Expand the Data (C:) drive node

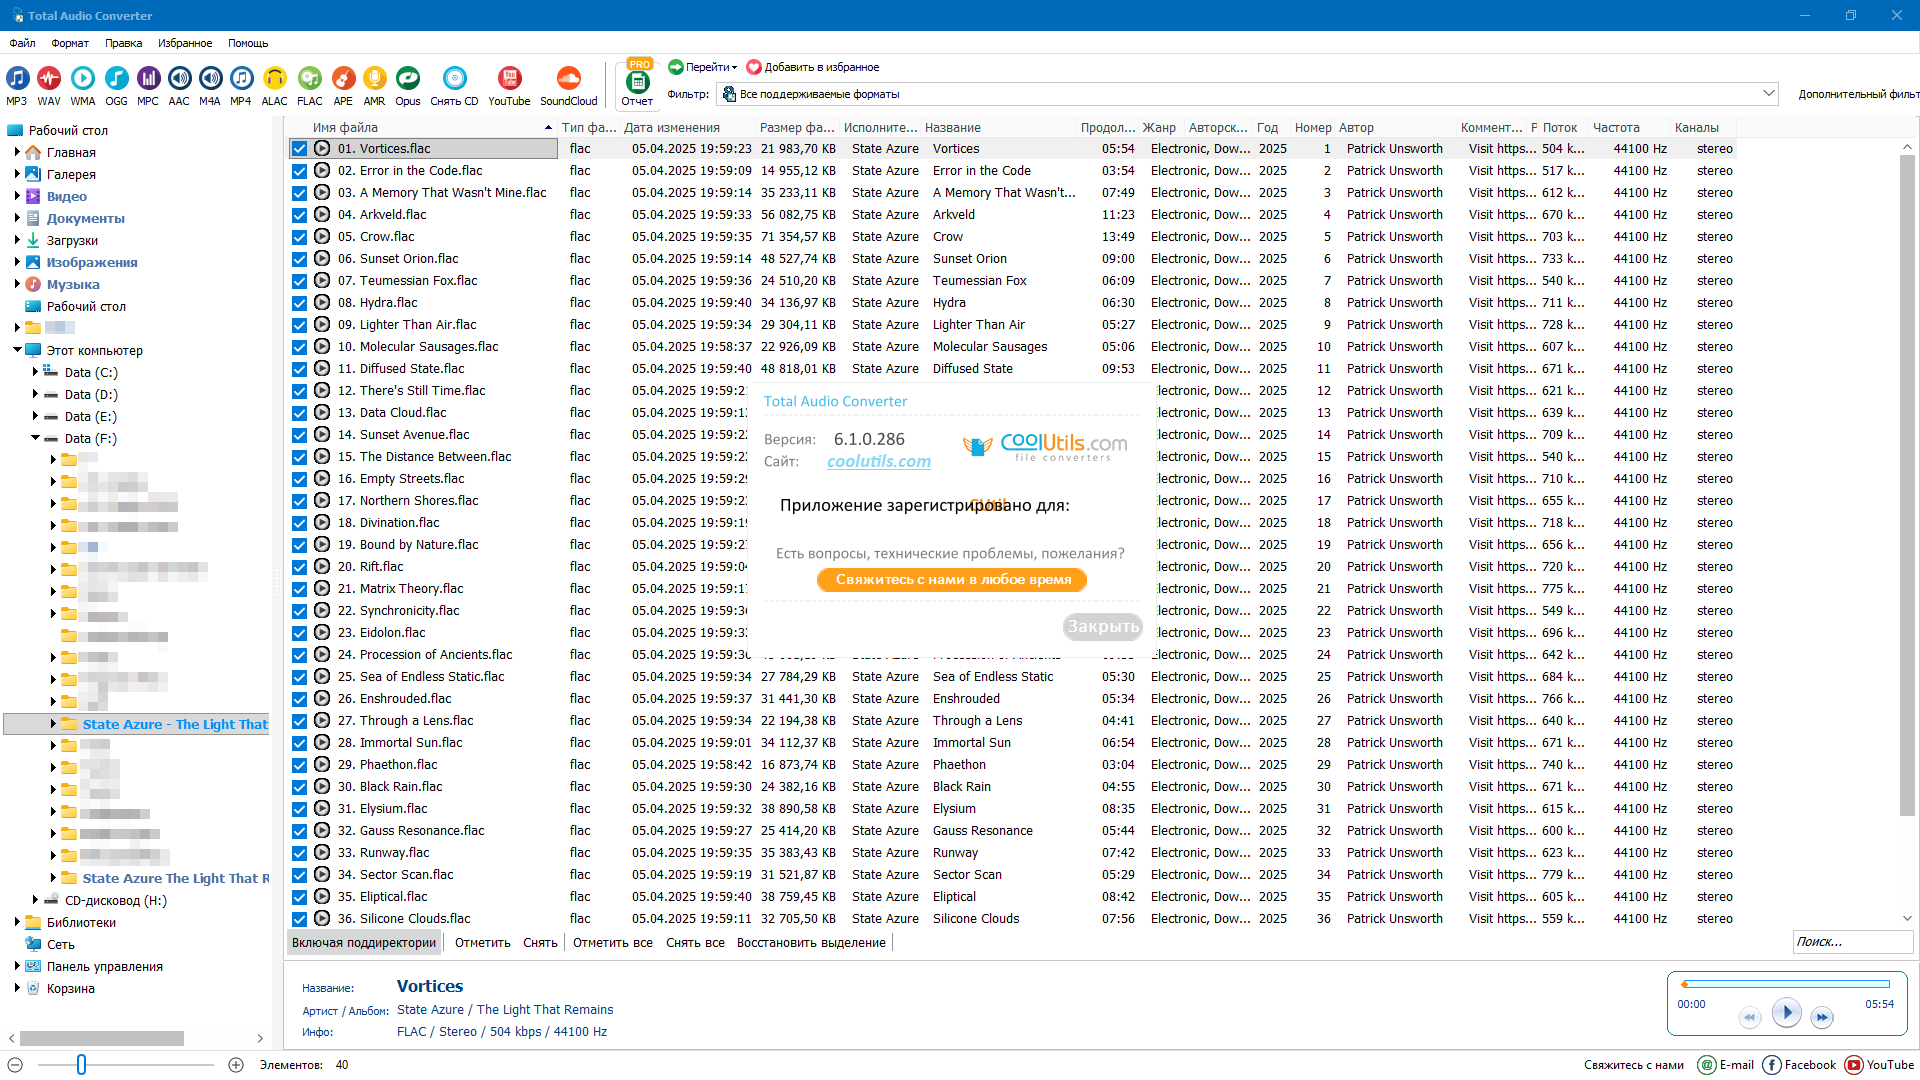[x=35, y=372]
